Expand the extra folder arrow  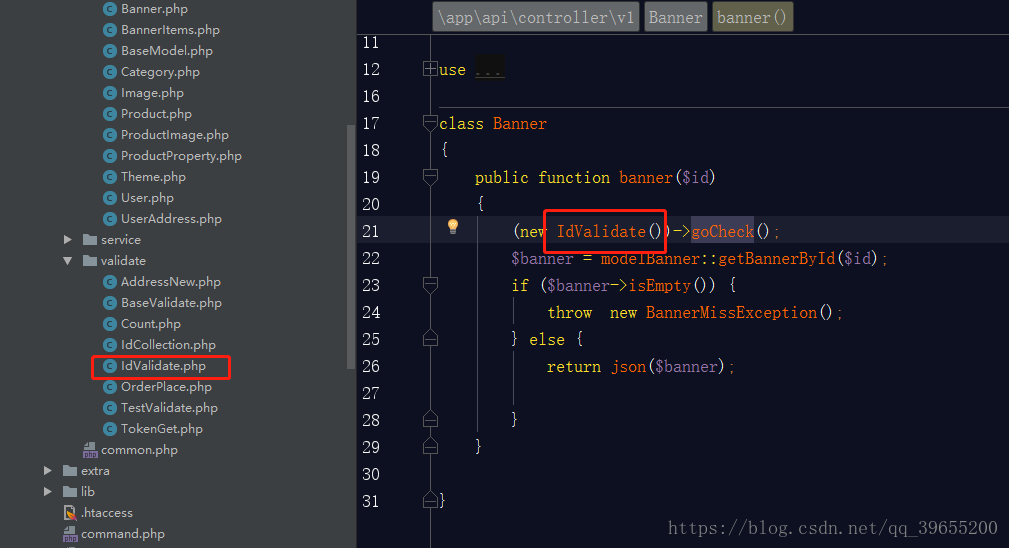[48, 470]
